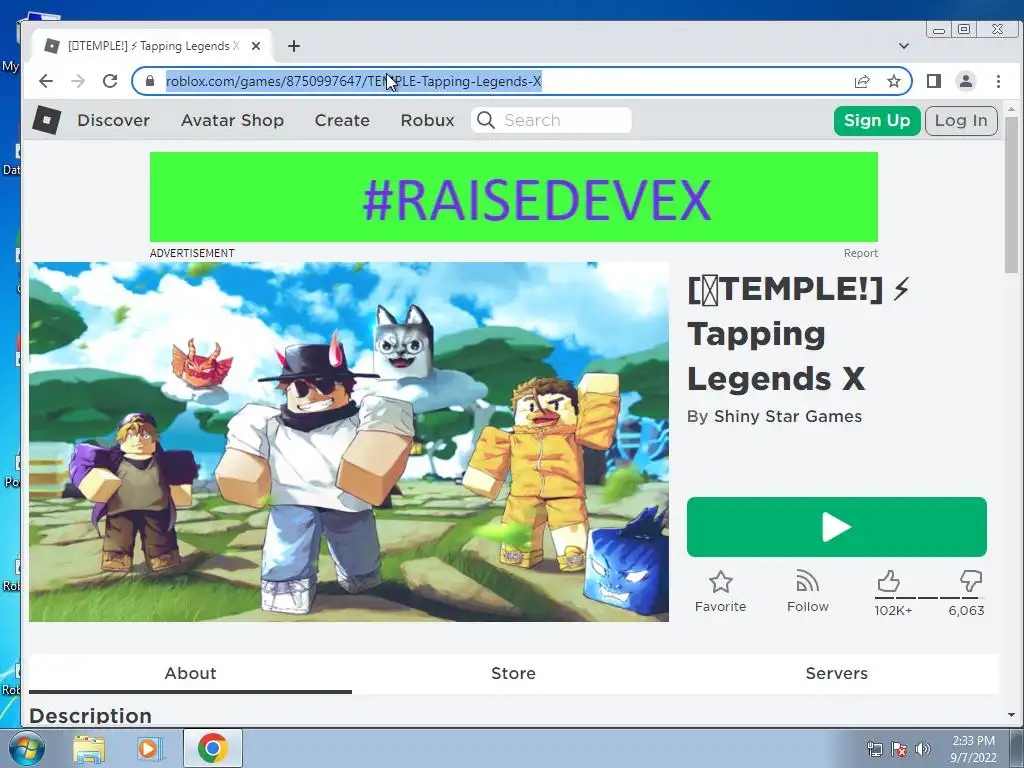This screenshot has width=1024, height=768.
Task: Report the advertisement
Action: point(861,253)
